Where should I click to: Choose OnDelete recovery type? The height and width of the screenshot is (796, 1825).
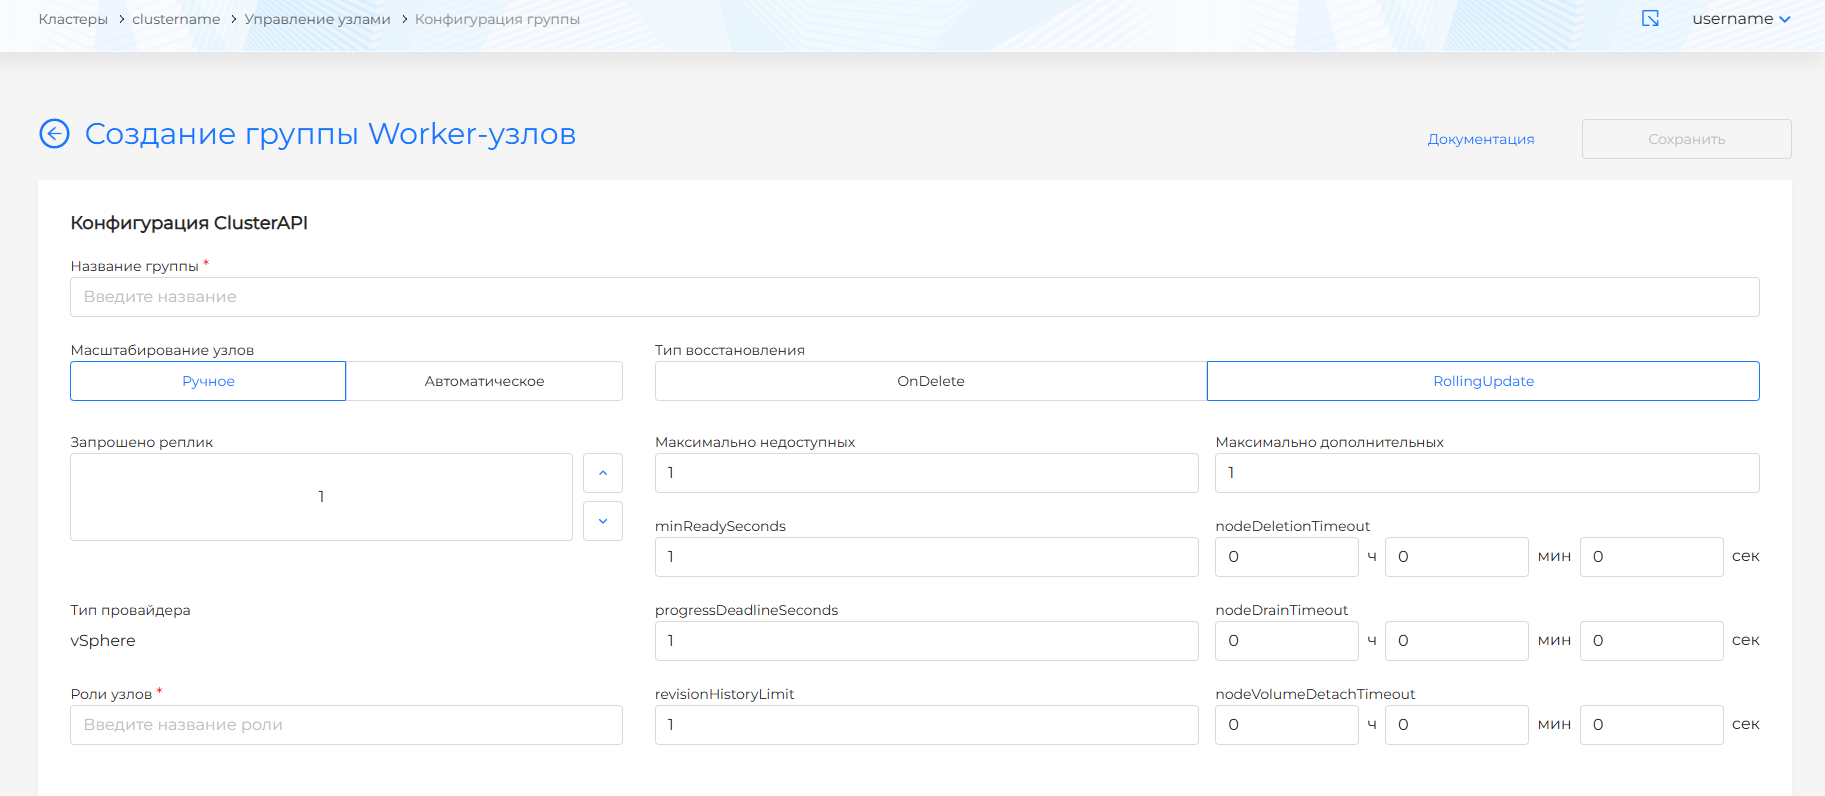point(930,381)
